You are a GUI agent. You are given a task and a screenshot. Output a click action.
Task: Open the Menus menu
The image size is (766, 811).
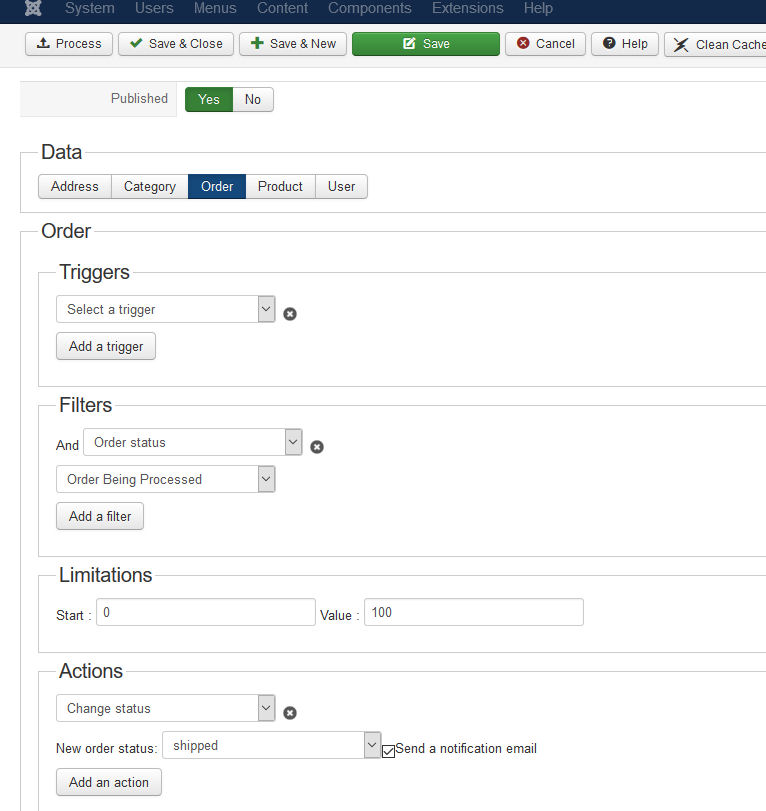tap(215, 8)
